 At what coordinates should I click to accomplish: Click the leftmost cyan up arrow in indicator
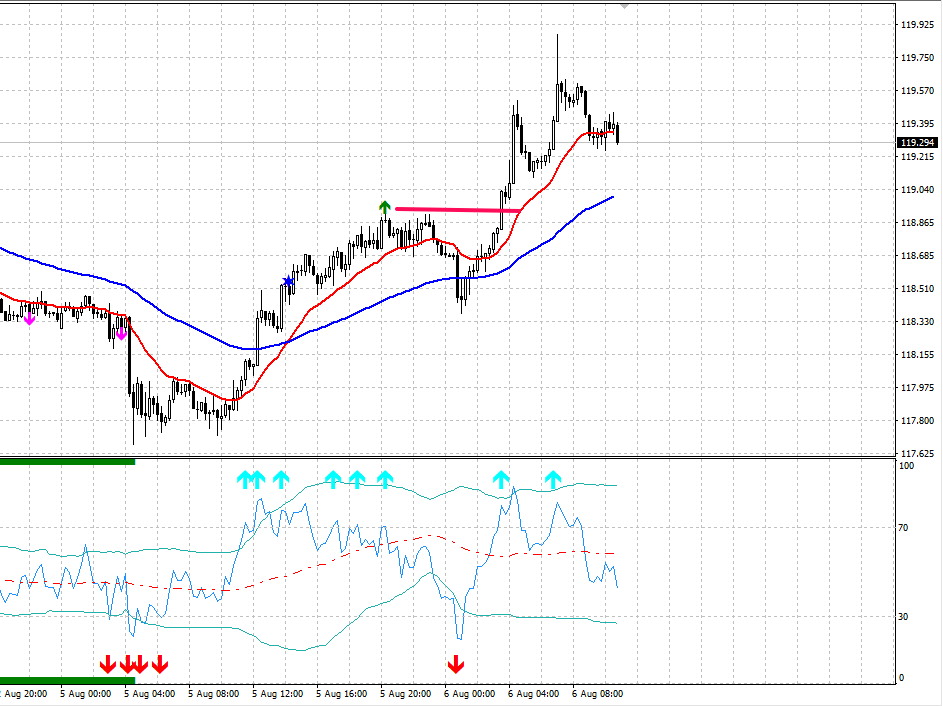(x=243, y=479)
